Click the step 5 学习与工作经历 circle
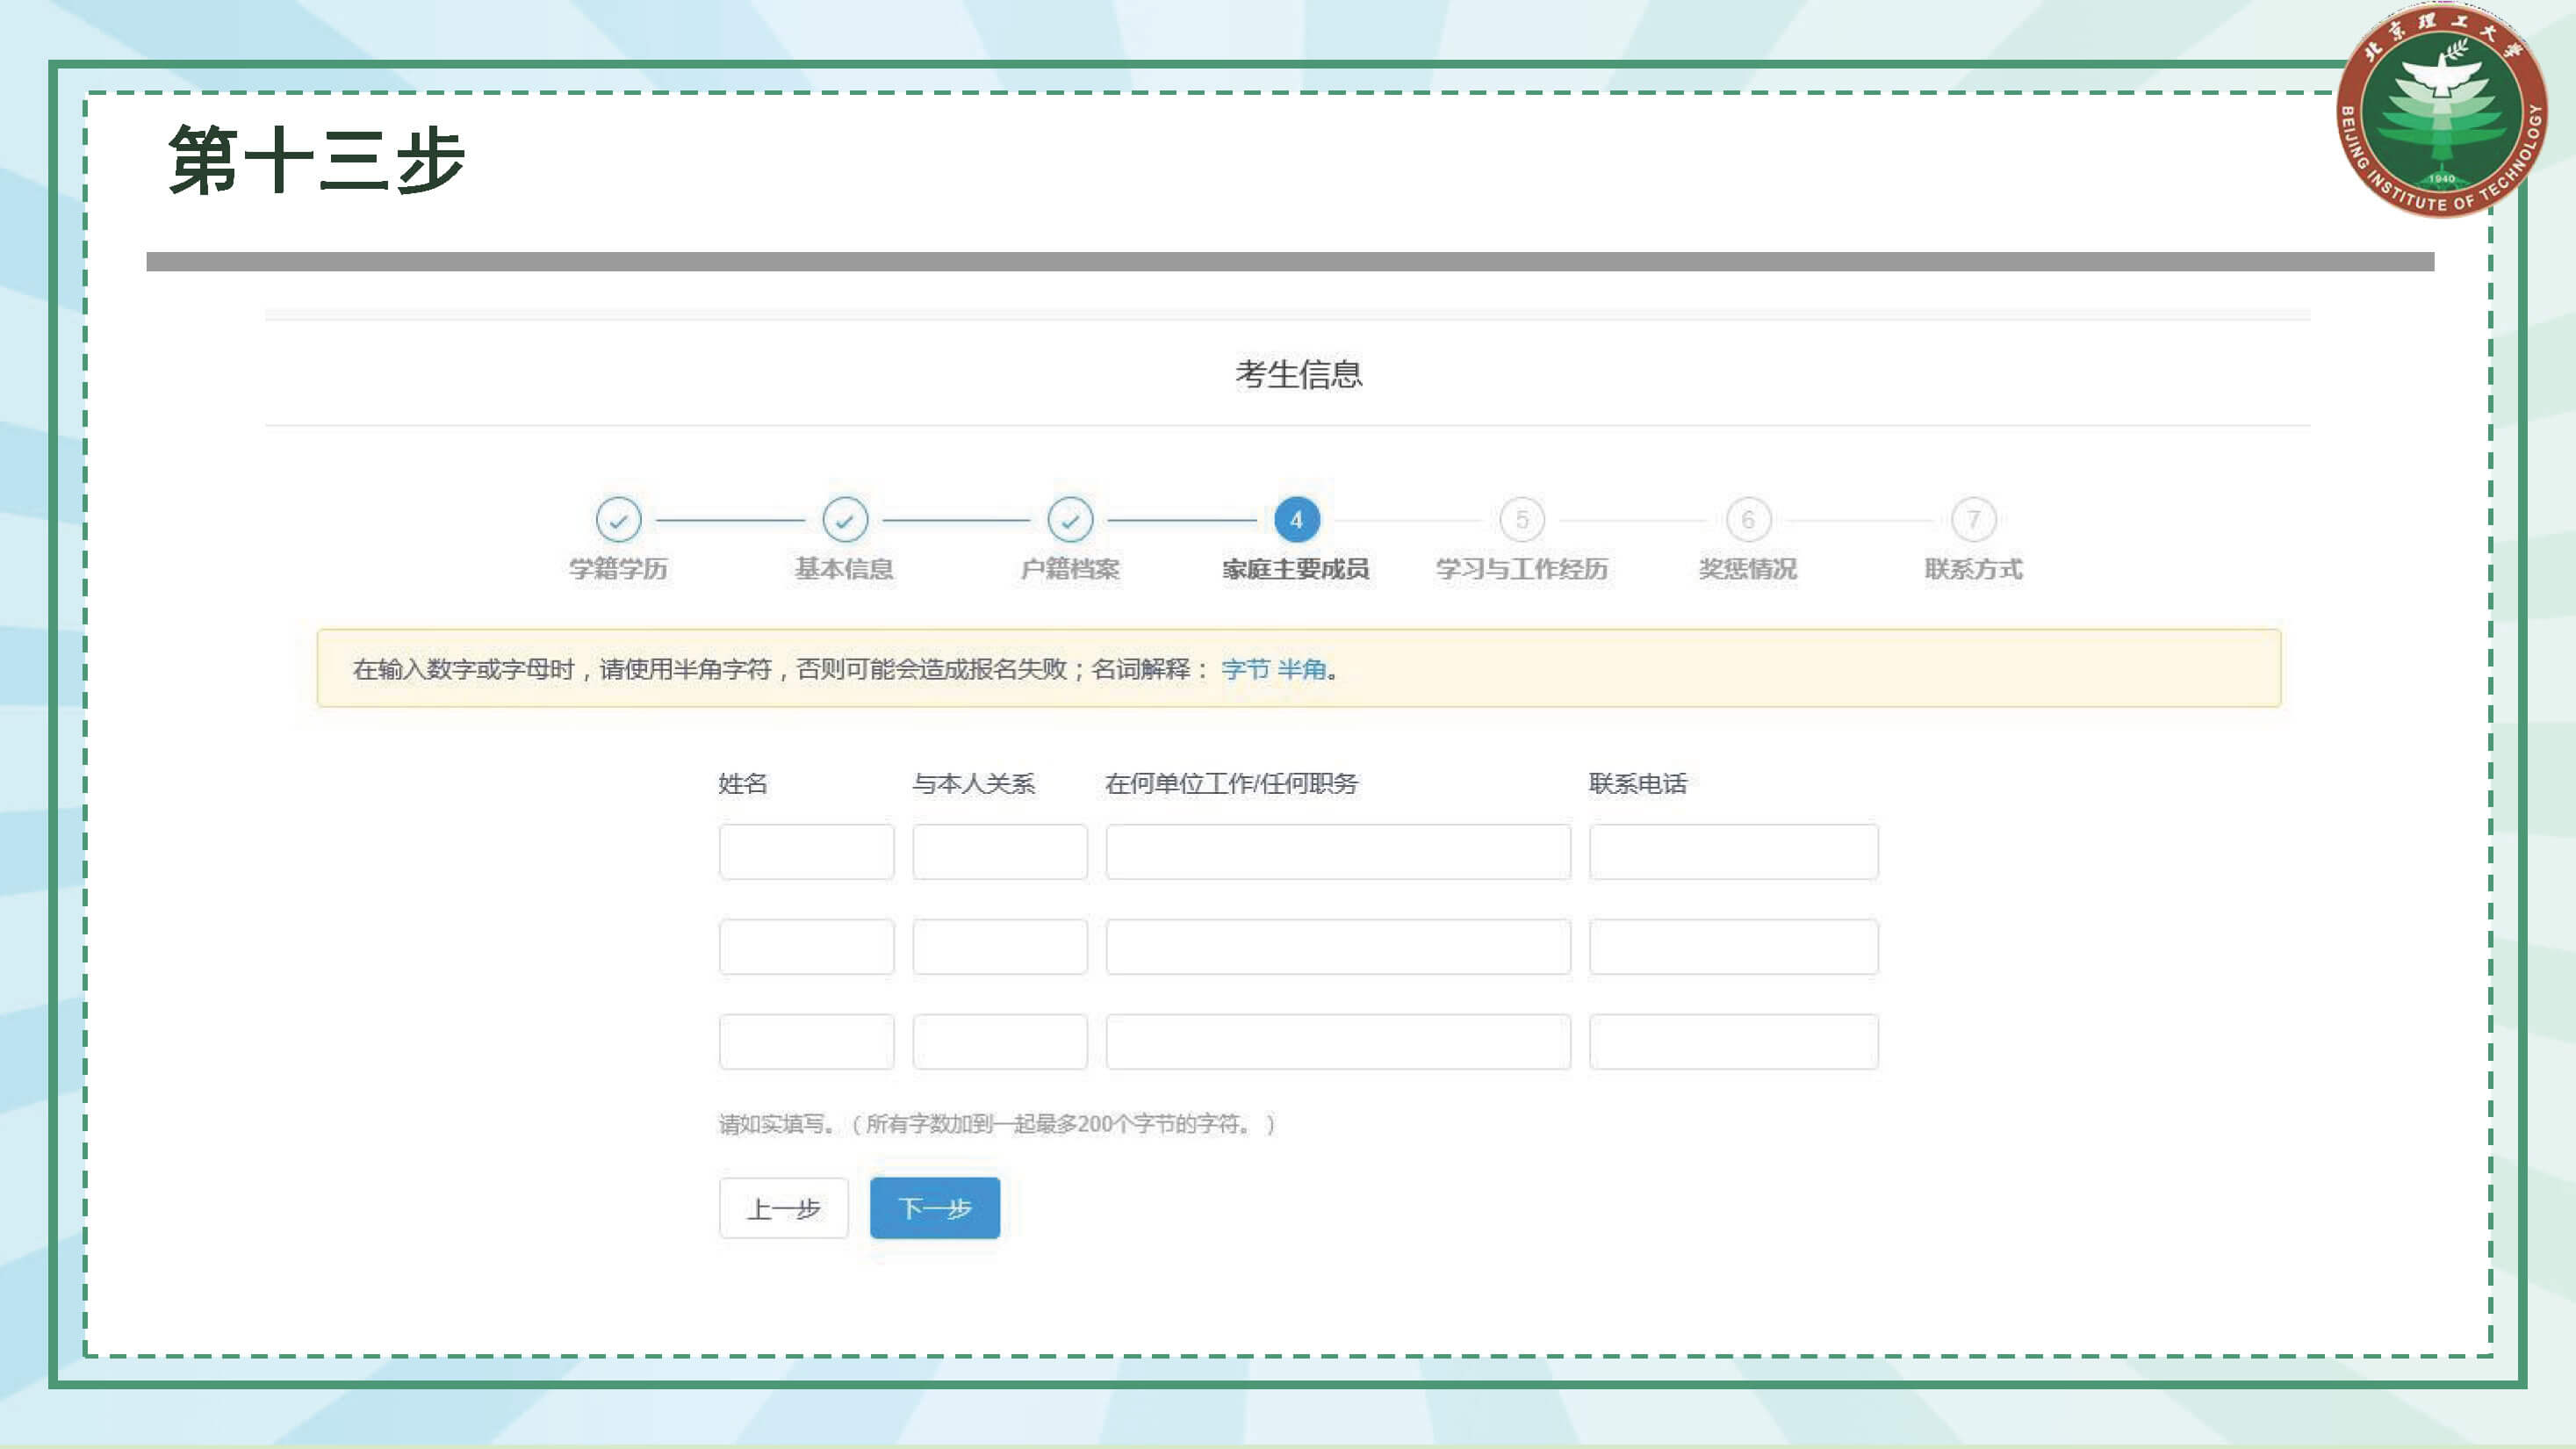Screen dimensions: 2576x1449 (1522, 520)
